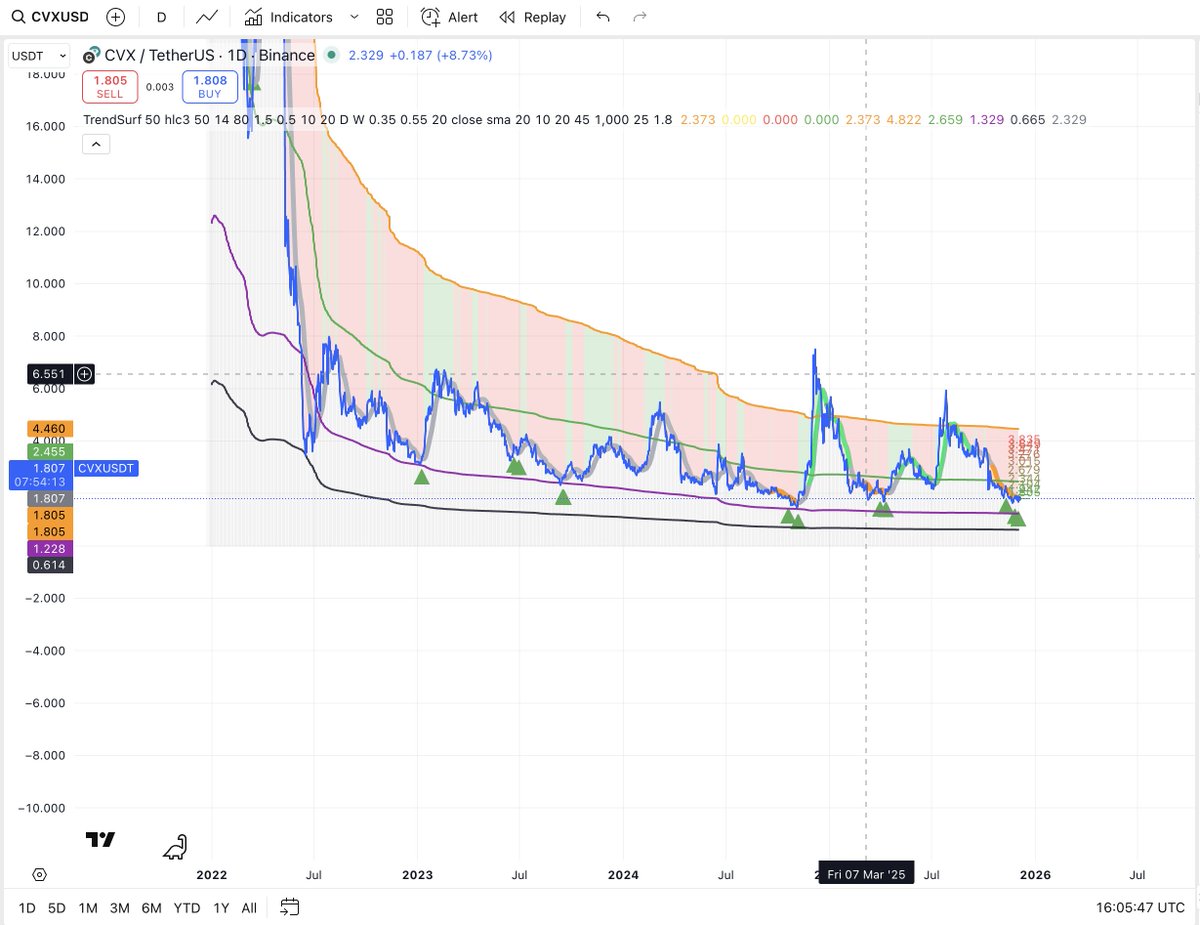The width and height of the screenshot is (1200, 925).
Task: Create an alert with the Alert clock icon
Action: [x=431, y=17]
